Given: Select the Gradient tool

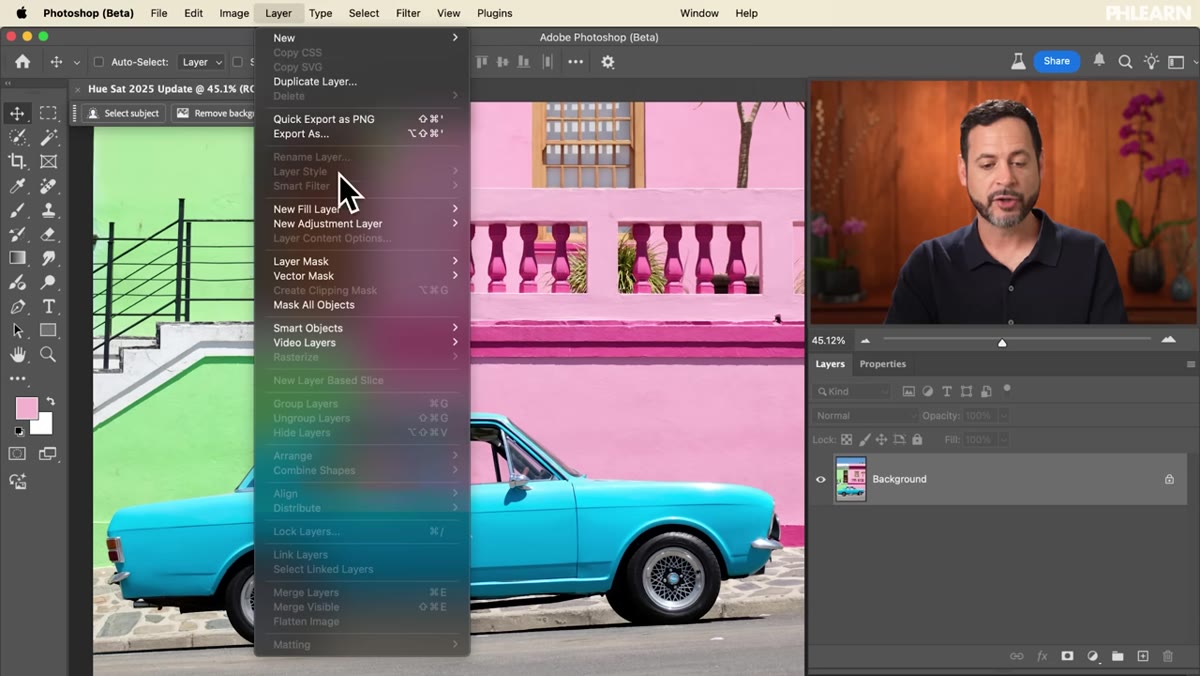Looking at the screenshot, I should pos(17,258).
